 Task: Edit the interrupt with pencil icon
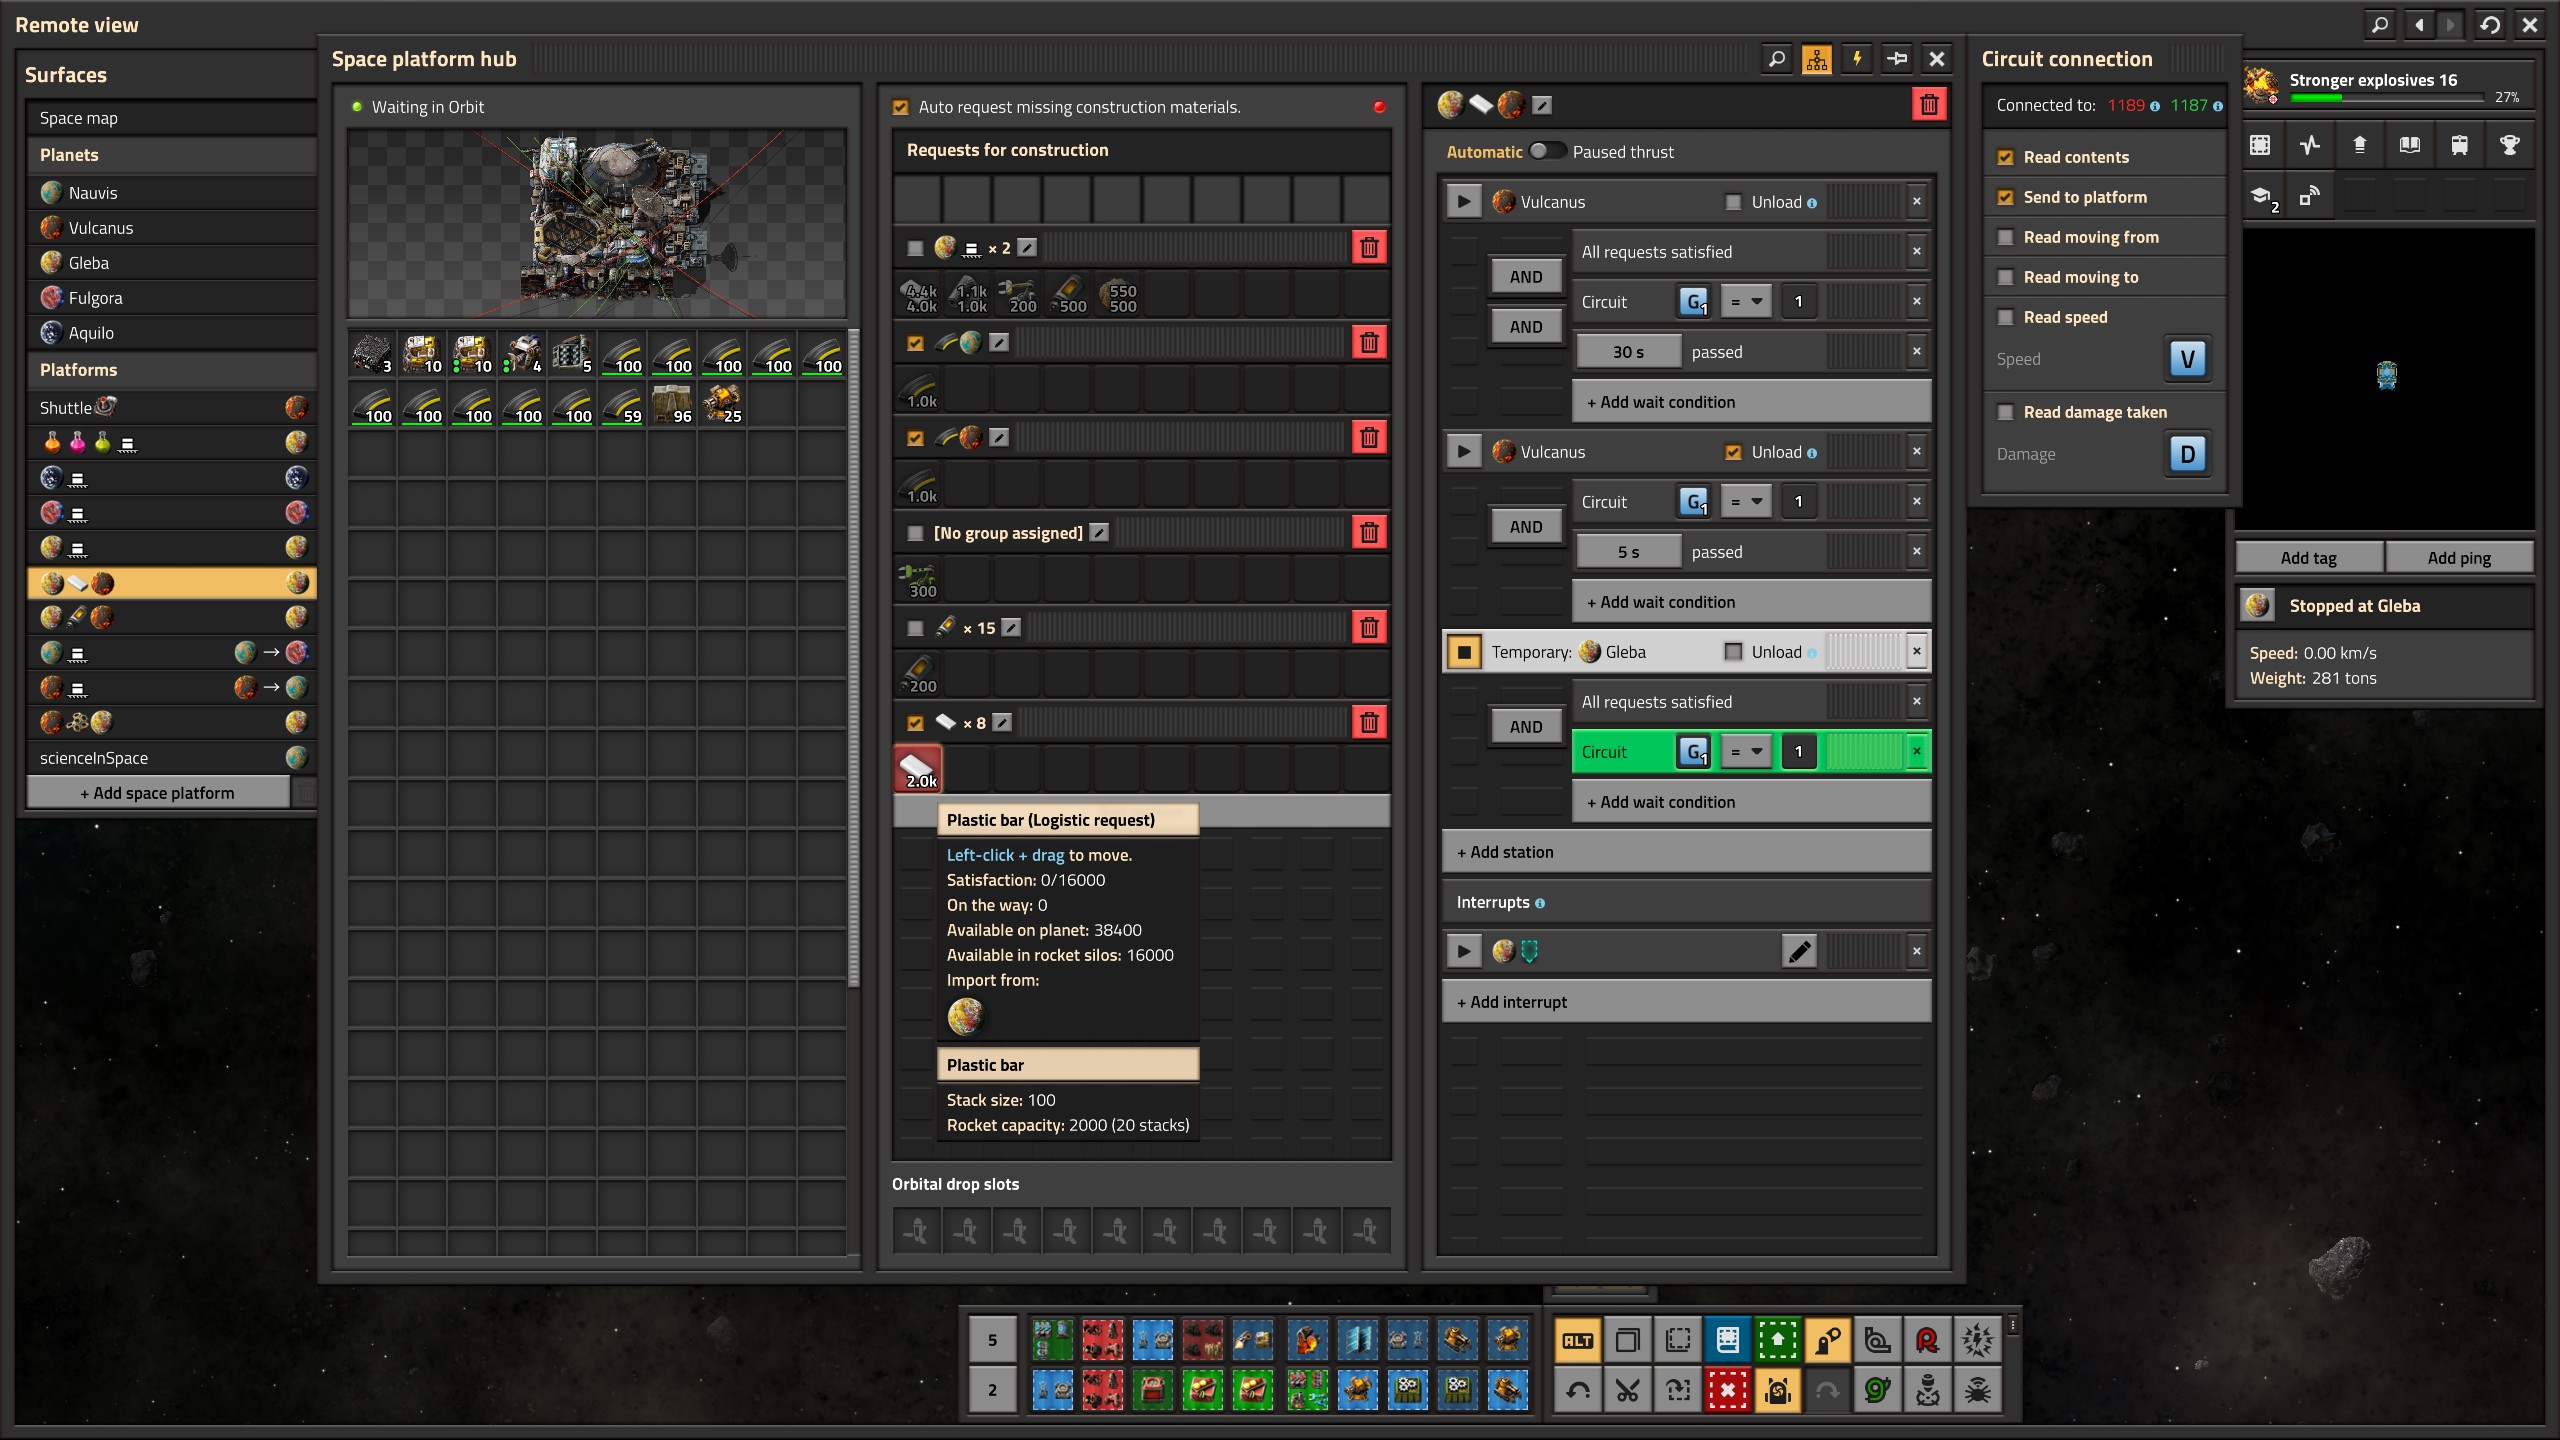pyautogui.click(x=1799, y=951)
